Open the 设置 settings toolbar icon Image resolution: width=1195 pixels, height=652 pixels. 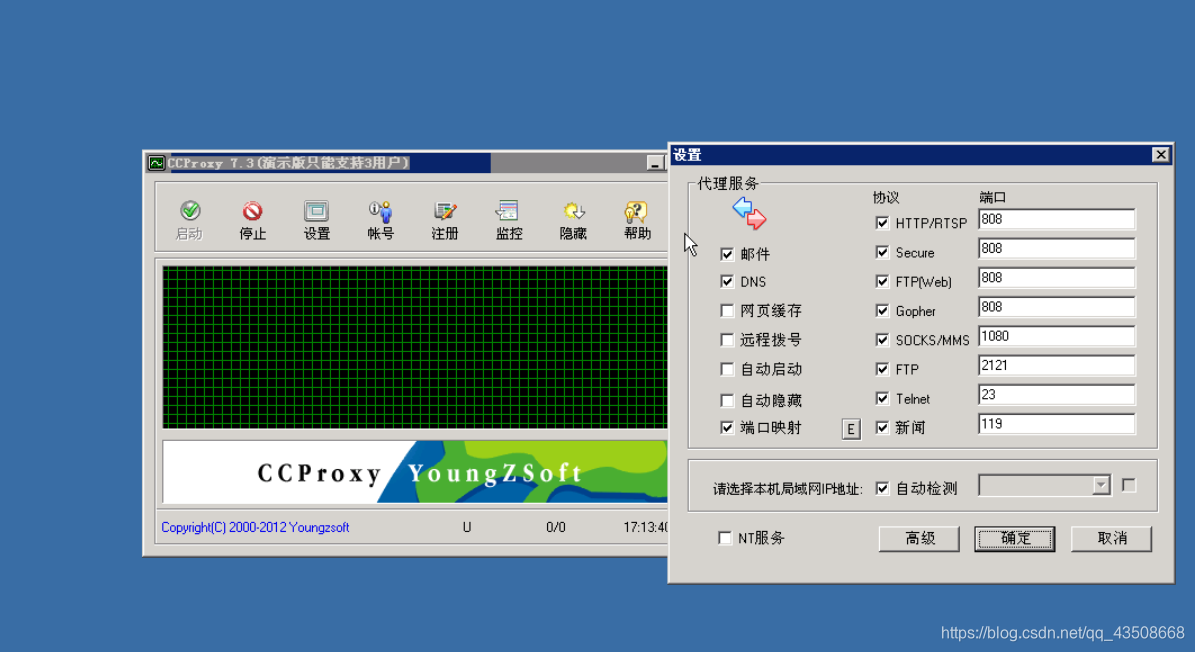[x=316, y=220]
